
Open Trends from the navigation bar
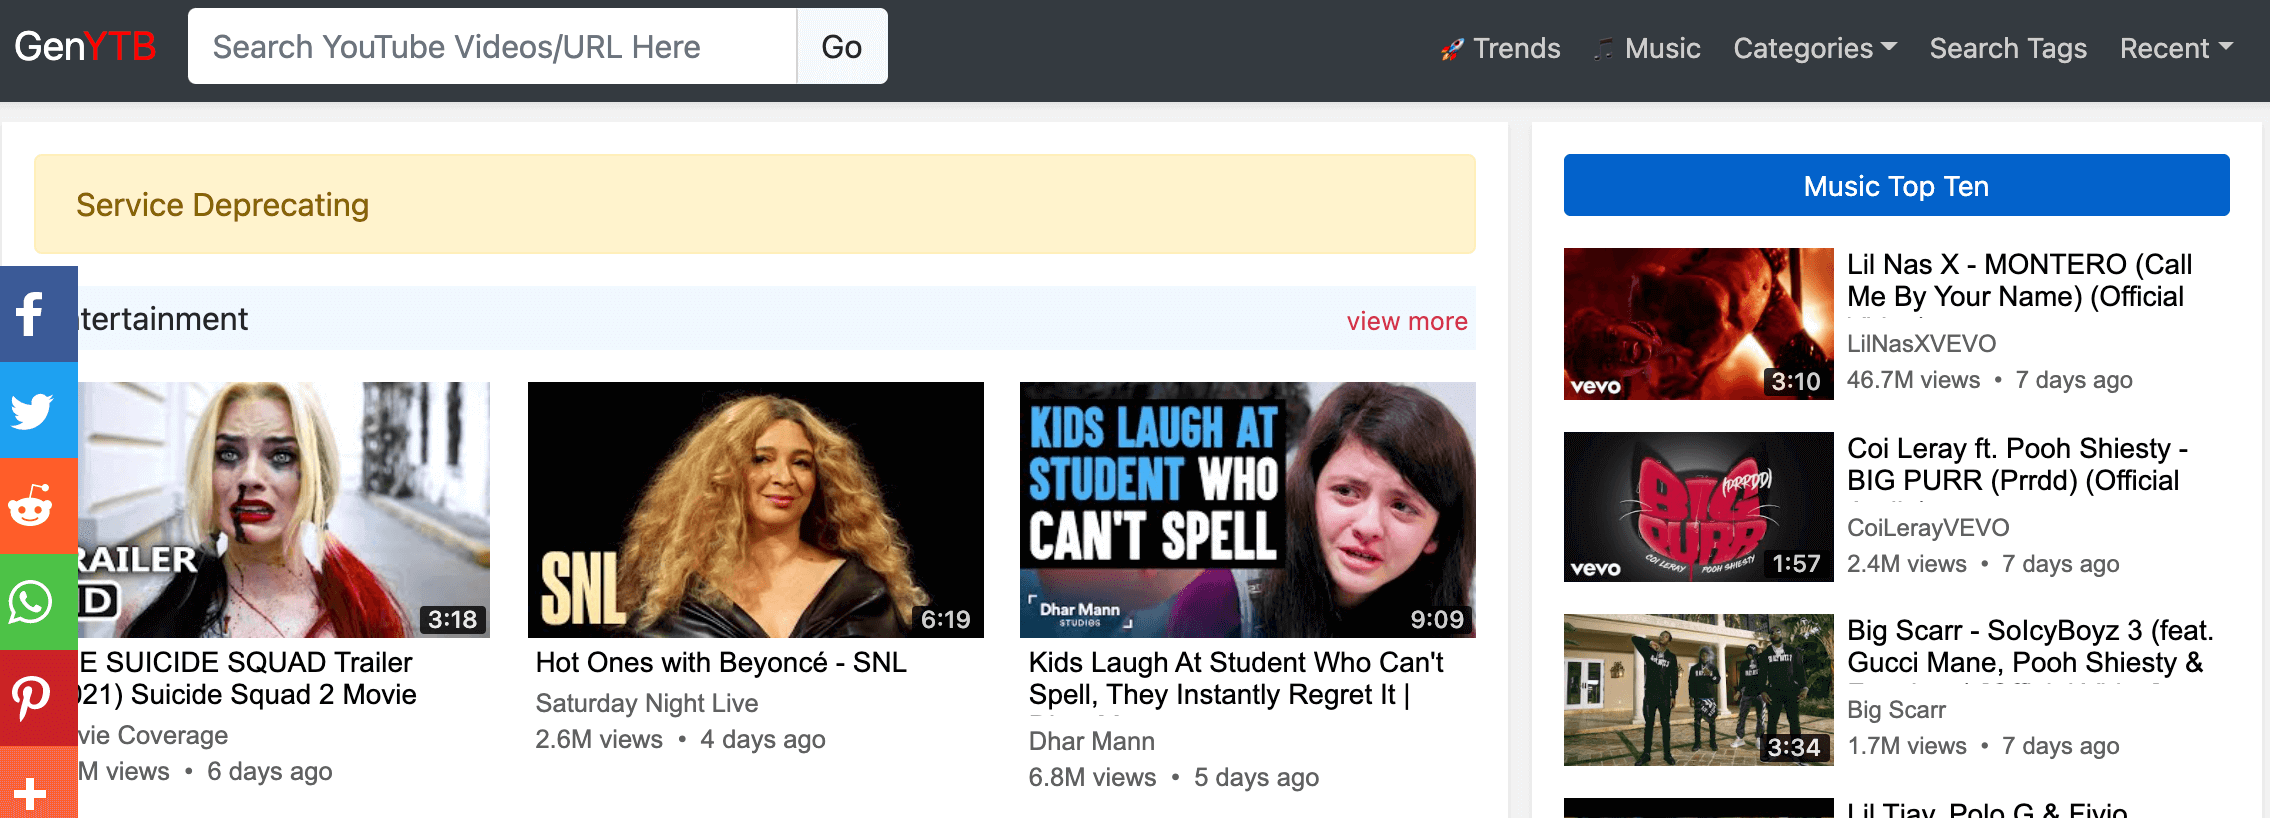pyautogui.click(x=1500, y=48)
